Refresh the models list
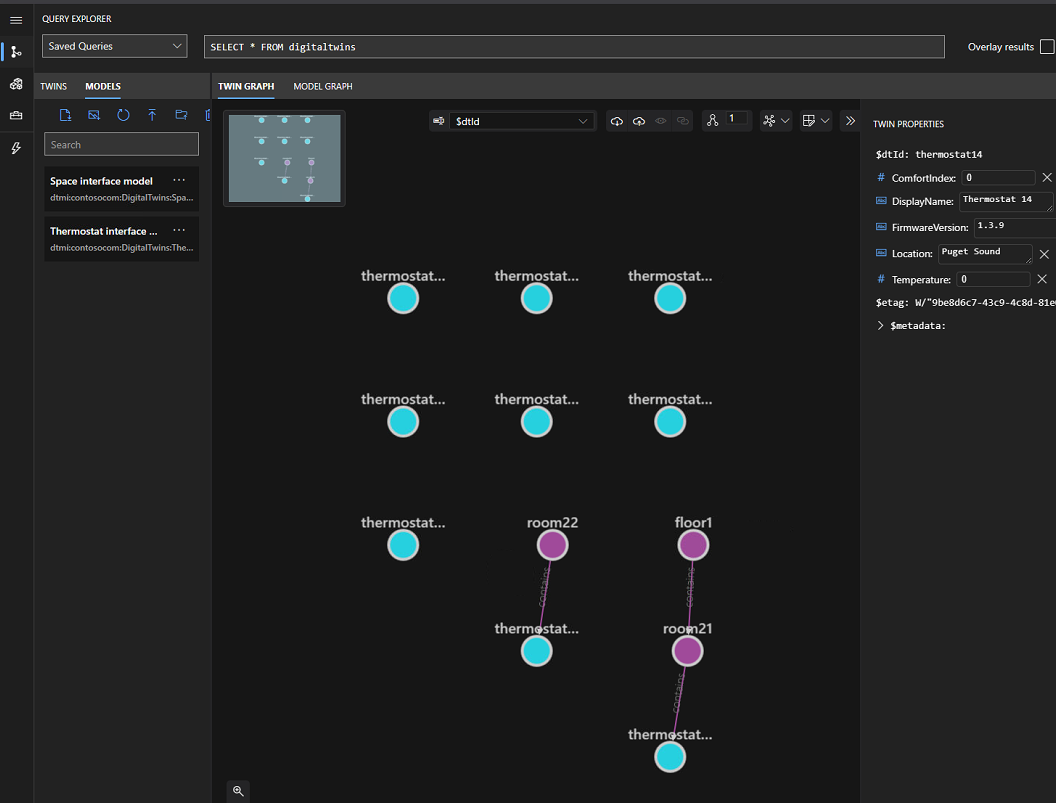The height and width of the screenshot is (803, 1056). tap(123, 115)
